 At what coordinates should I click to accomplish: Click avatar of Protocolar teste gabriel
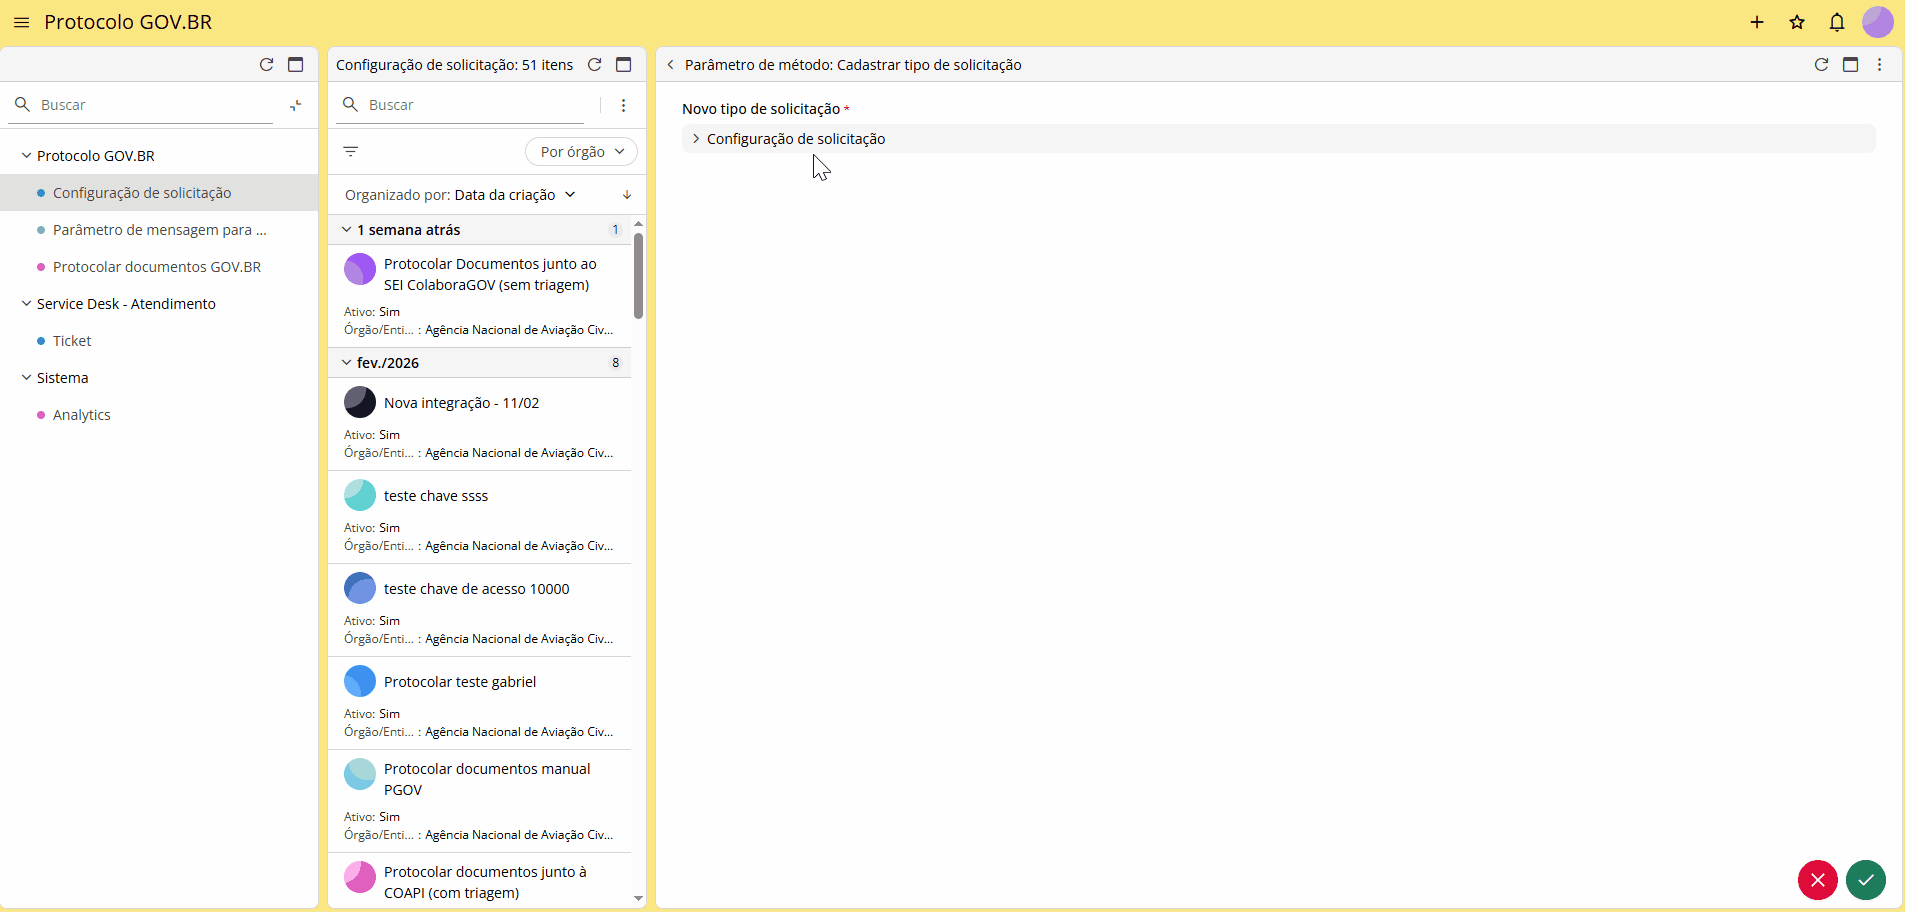pyautogui.click(x=360, y=681)
